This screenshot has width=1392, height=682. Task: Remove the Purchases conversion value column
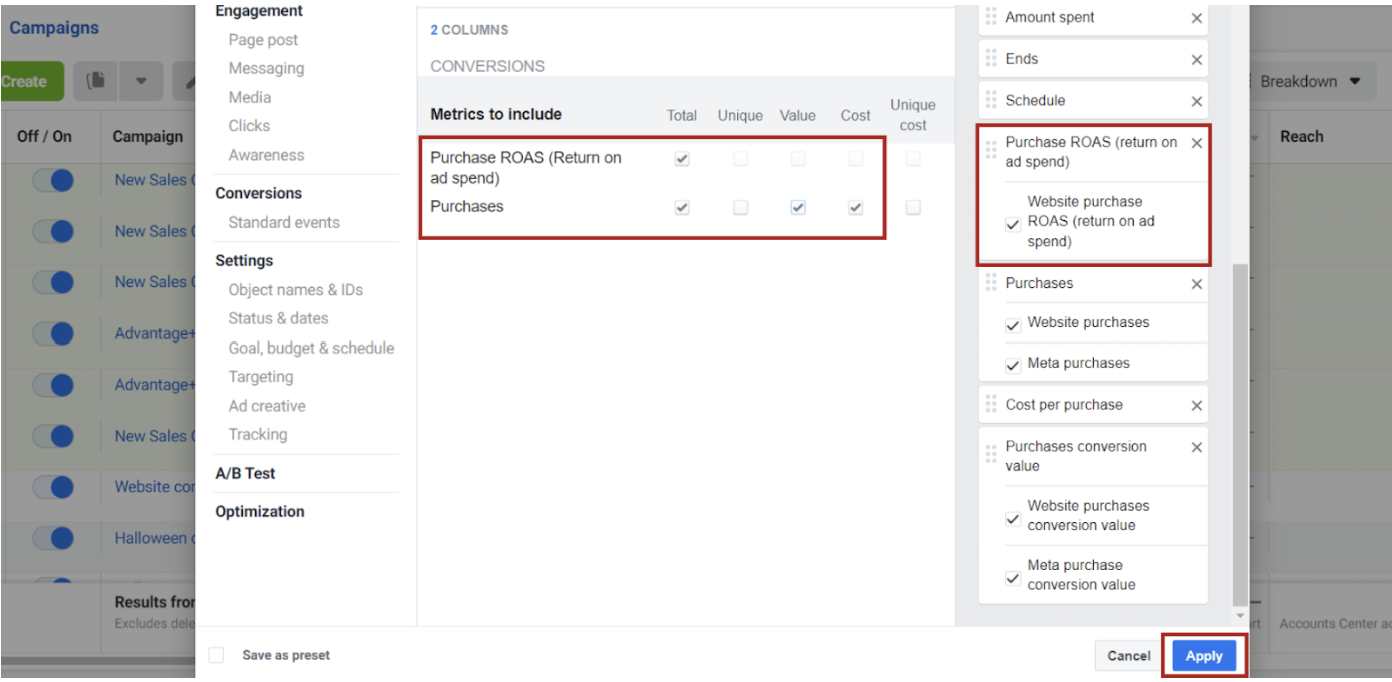point(1196,447)
